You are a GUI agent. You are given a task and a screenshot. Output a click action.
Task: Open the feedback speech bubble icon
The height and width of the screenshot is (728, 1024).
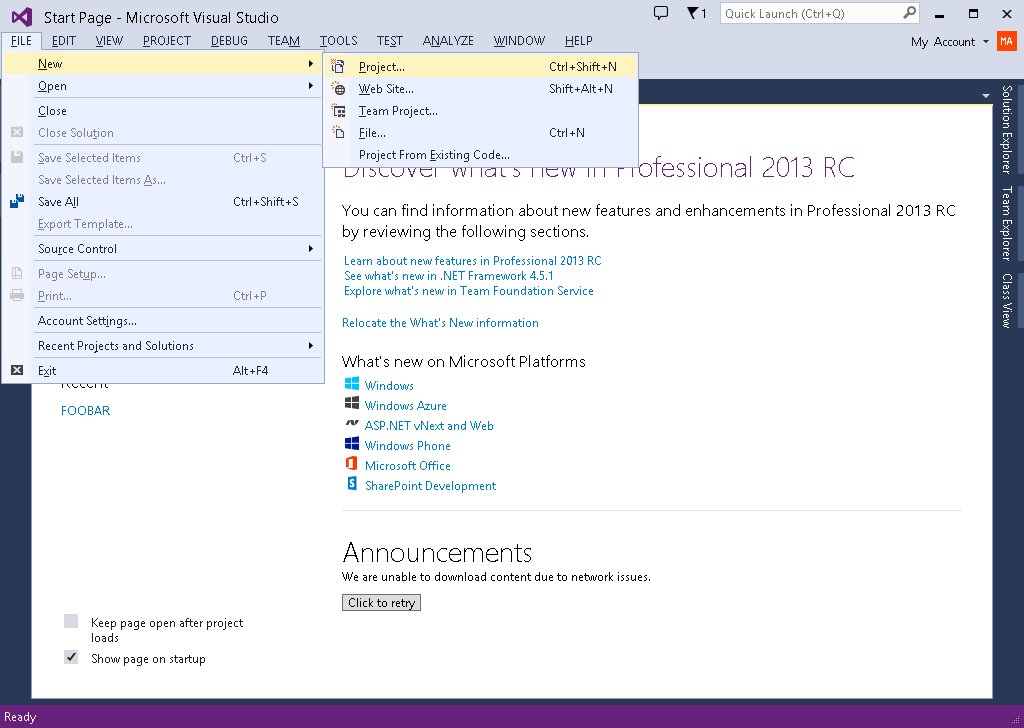point(661,13)
